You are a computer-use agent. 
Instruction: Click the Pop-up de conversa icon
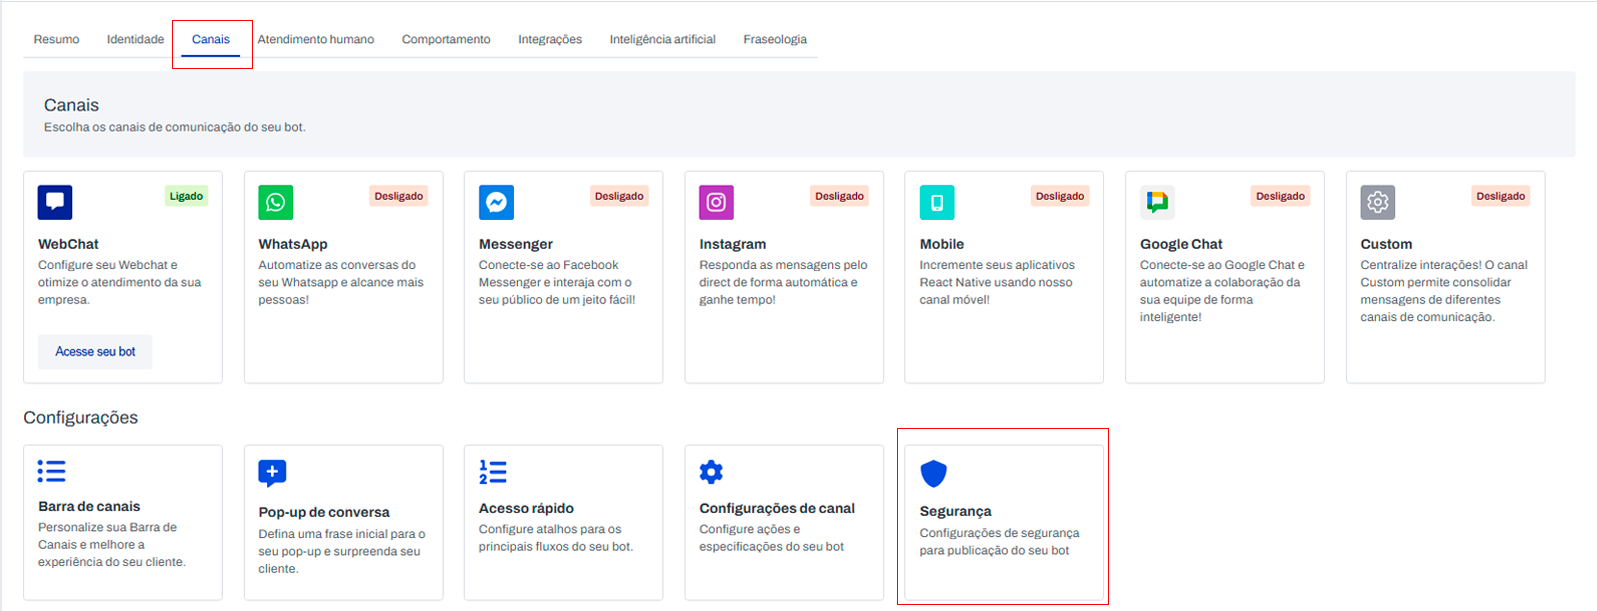click(272, 472)
